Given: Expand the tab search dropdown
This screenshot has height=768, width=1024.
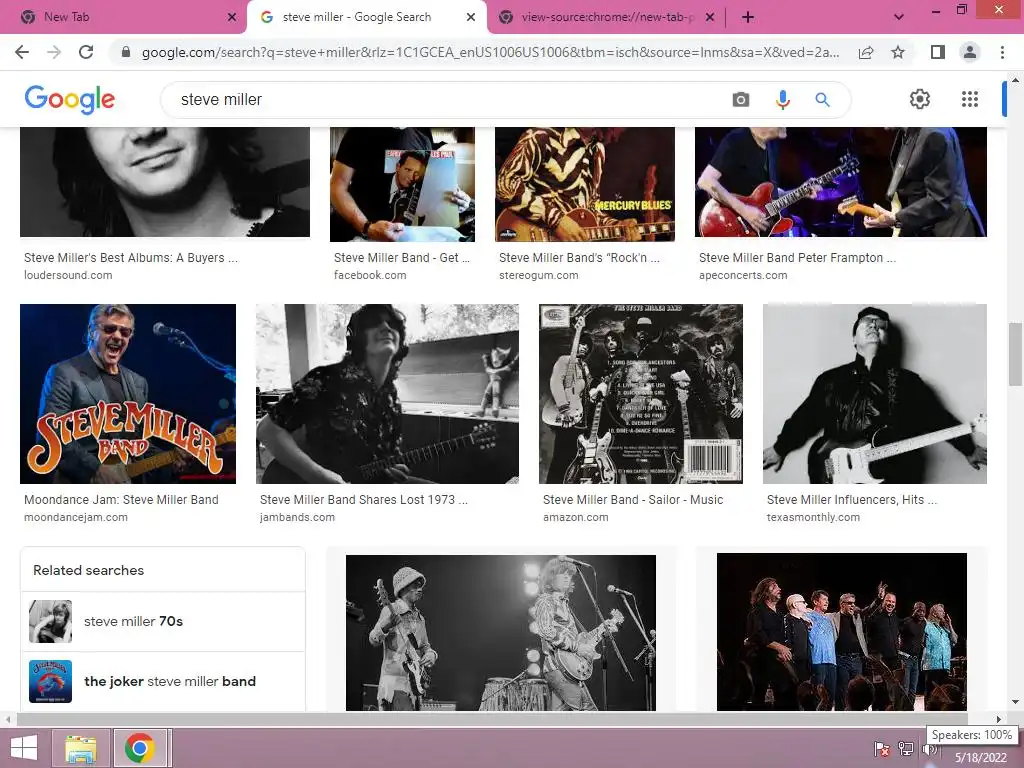Looking at the screenshot, I should [899, 18].
